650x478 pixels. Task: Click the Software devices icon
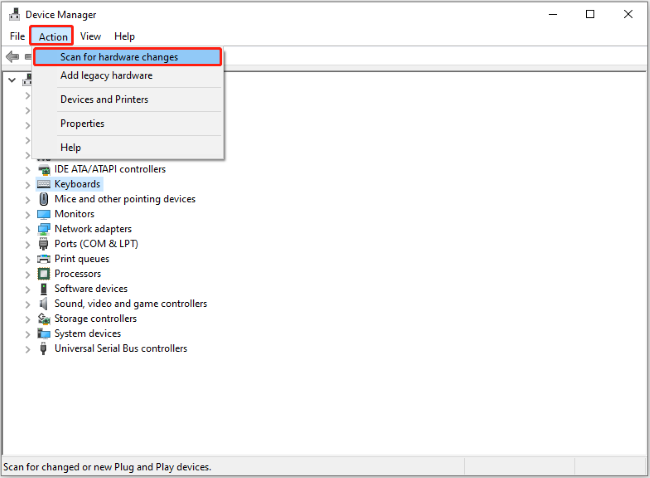[44, 289]
